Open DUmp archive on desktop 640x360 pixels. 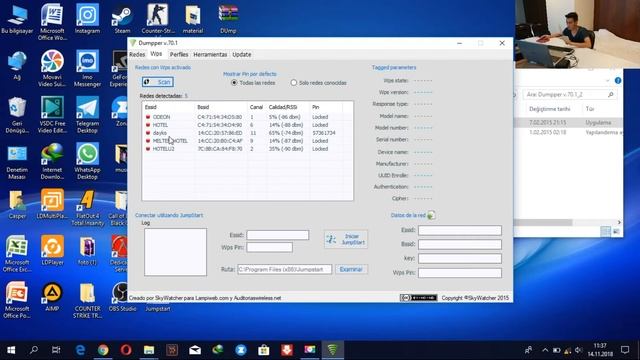228,20
